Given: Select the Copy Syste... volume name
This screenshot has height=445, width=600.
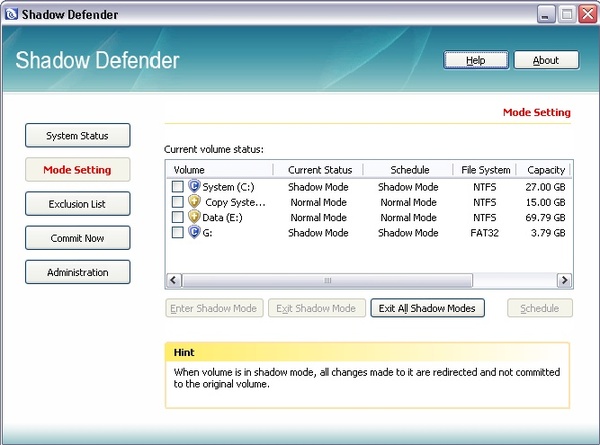Looking at the screenshot, I should pyautogui.click(x=235, y=202).
